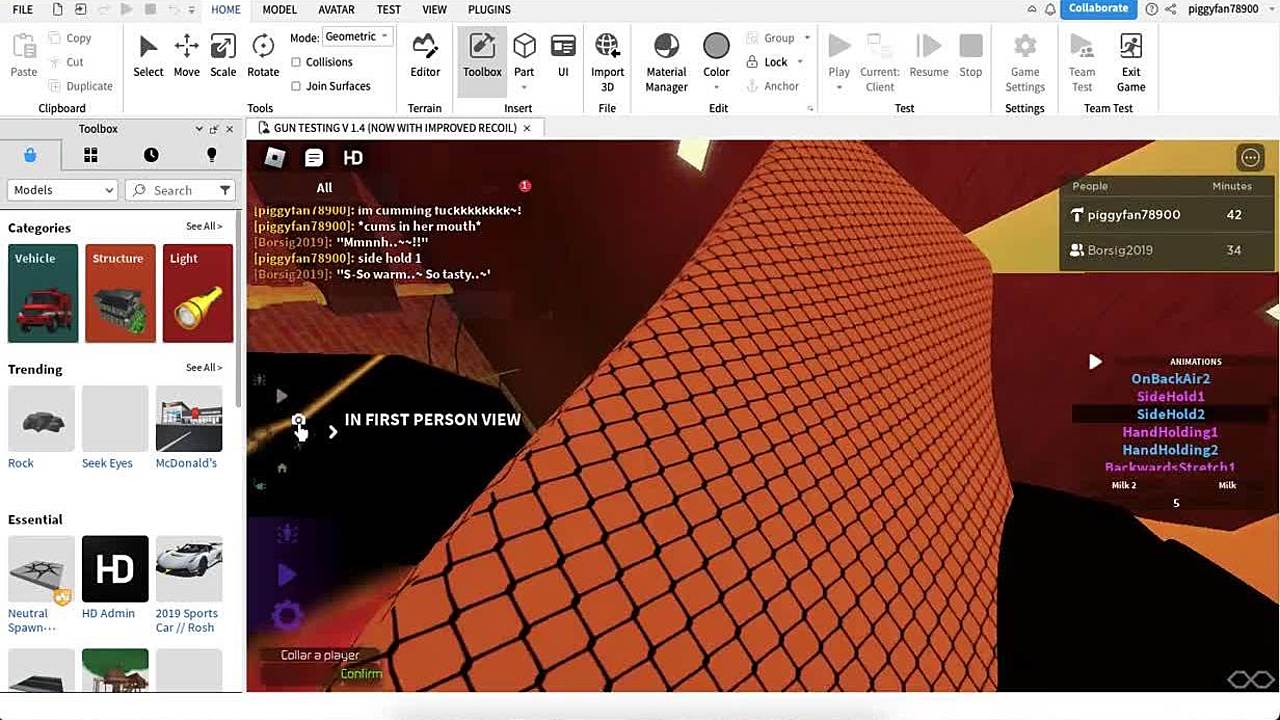Activate the Rotate tool
The image size is (1280, 720).
(263, 55)
